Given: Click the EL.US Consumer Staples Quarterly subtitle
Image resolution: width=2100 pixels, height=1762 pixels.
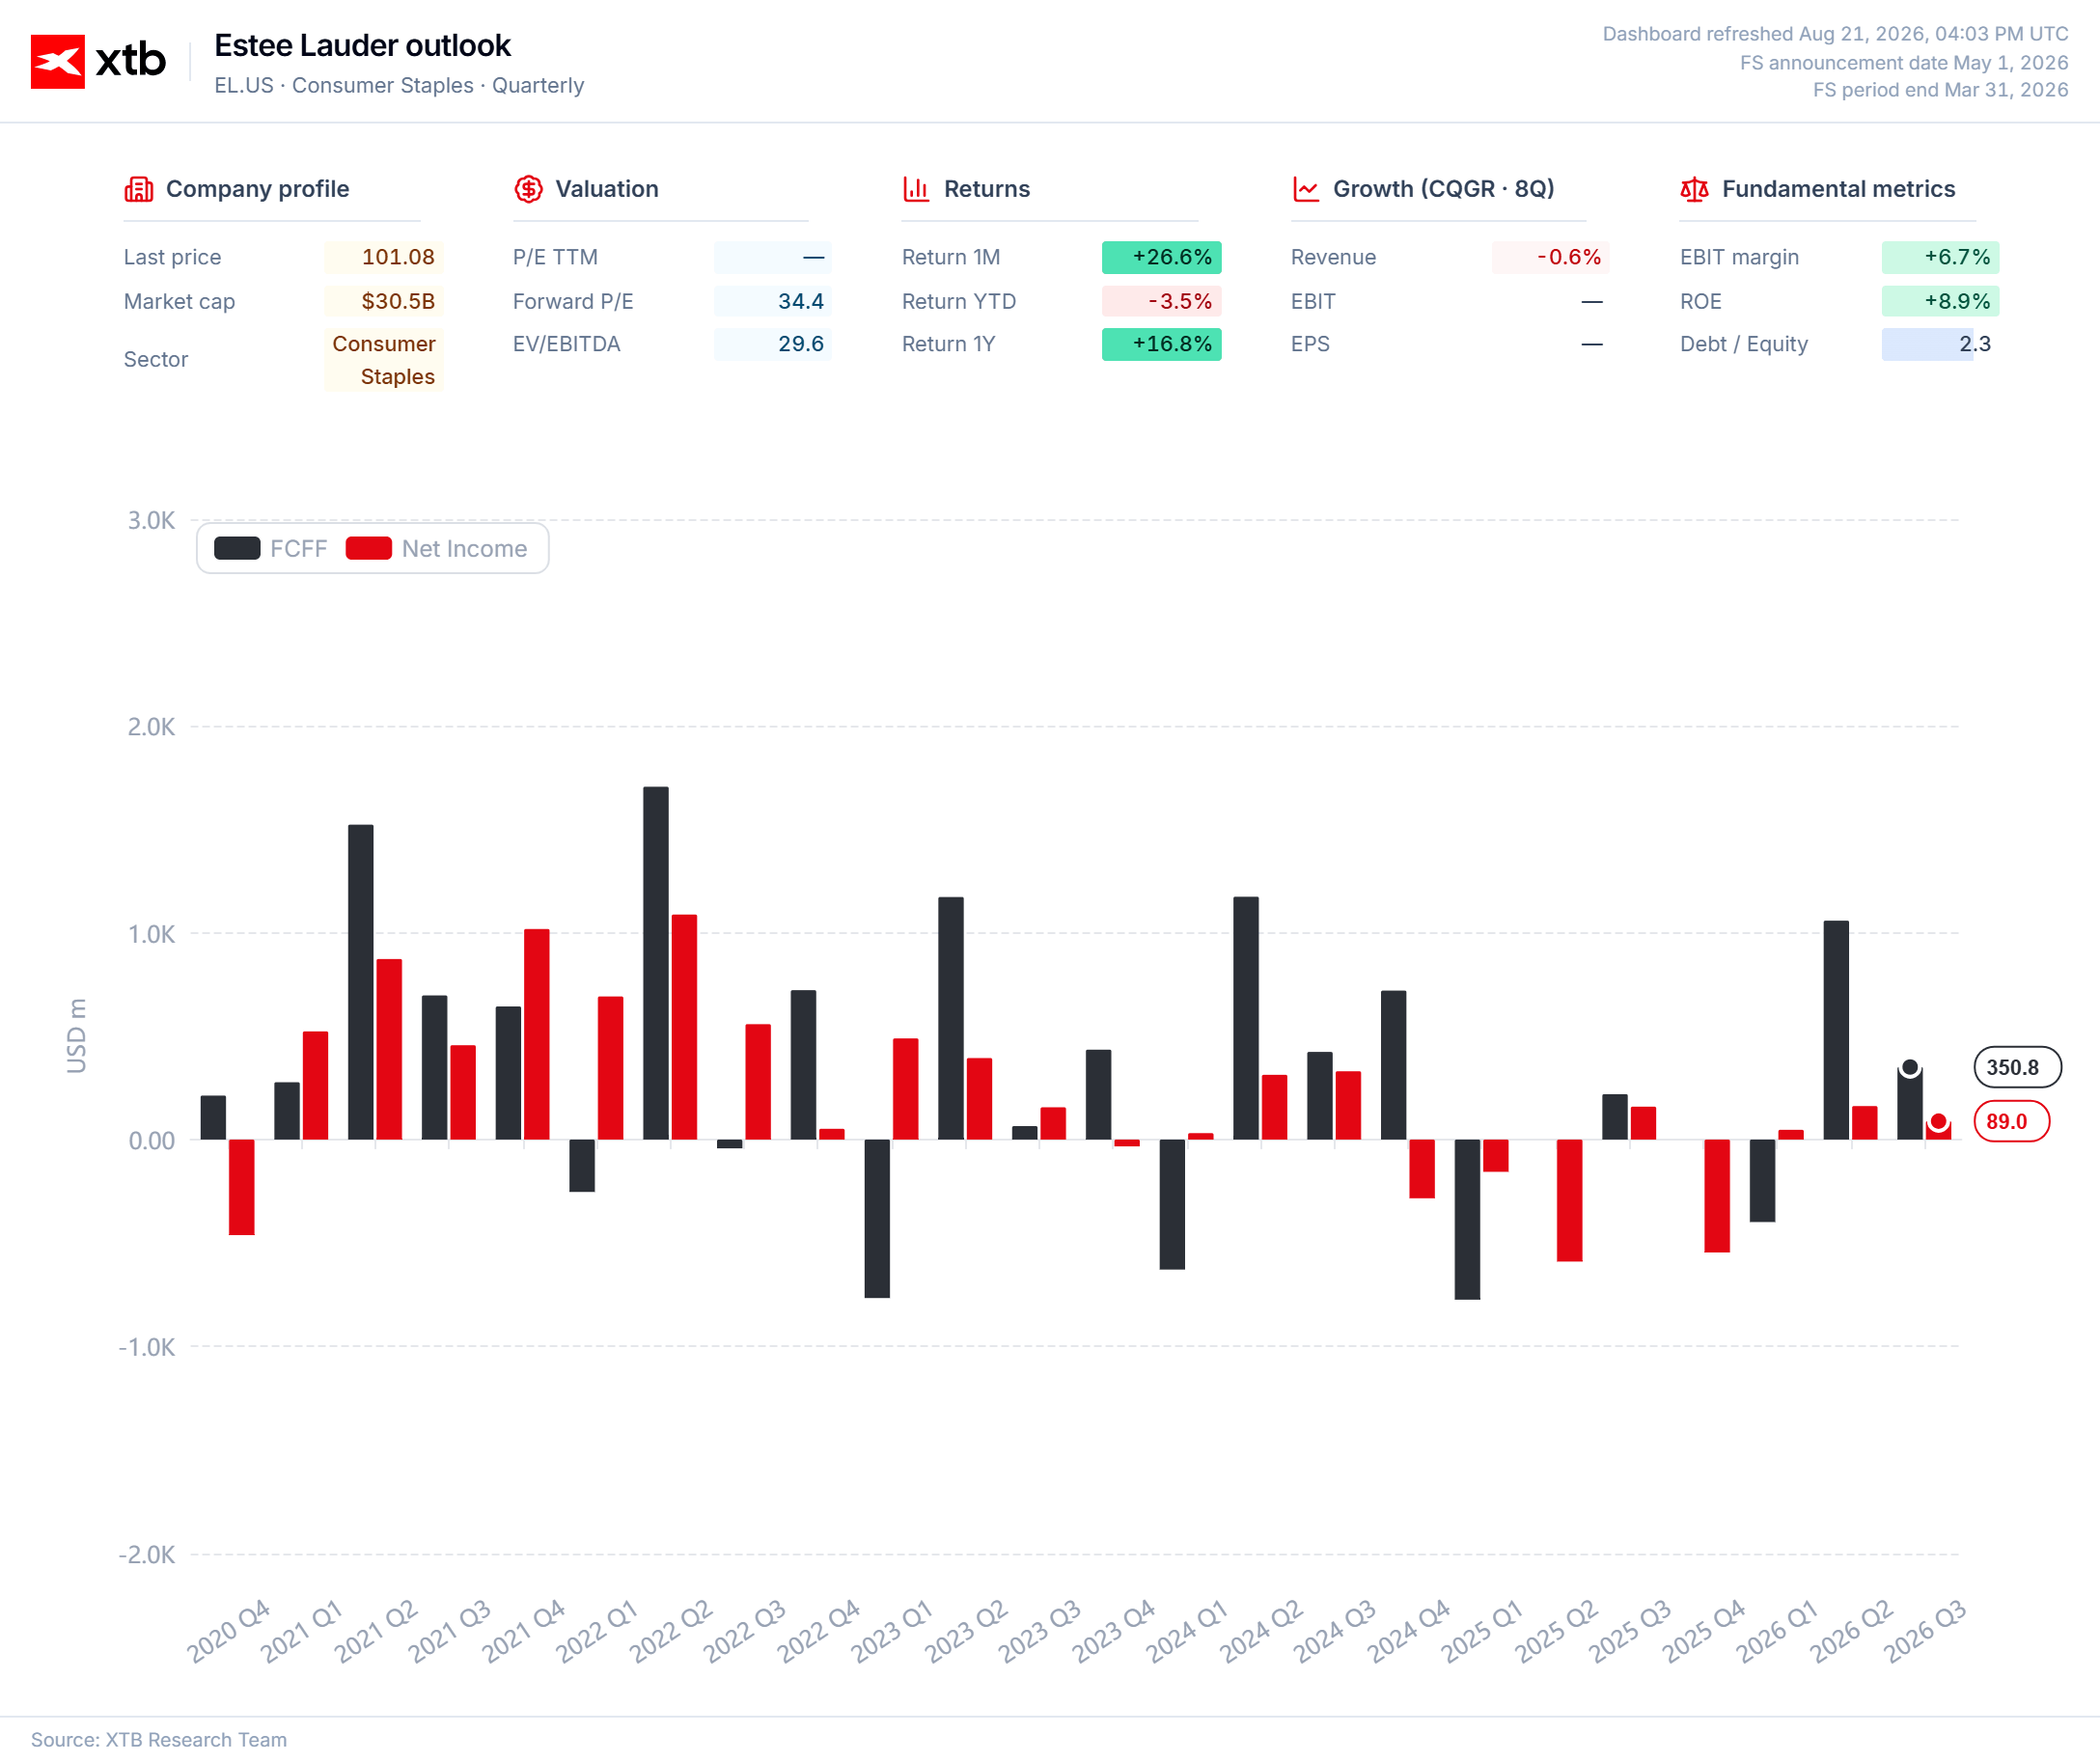Looking at the screenshot, I should (399, 86).
